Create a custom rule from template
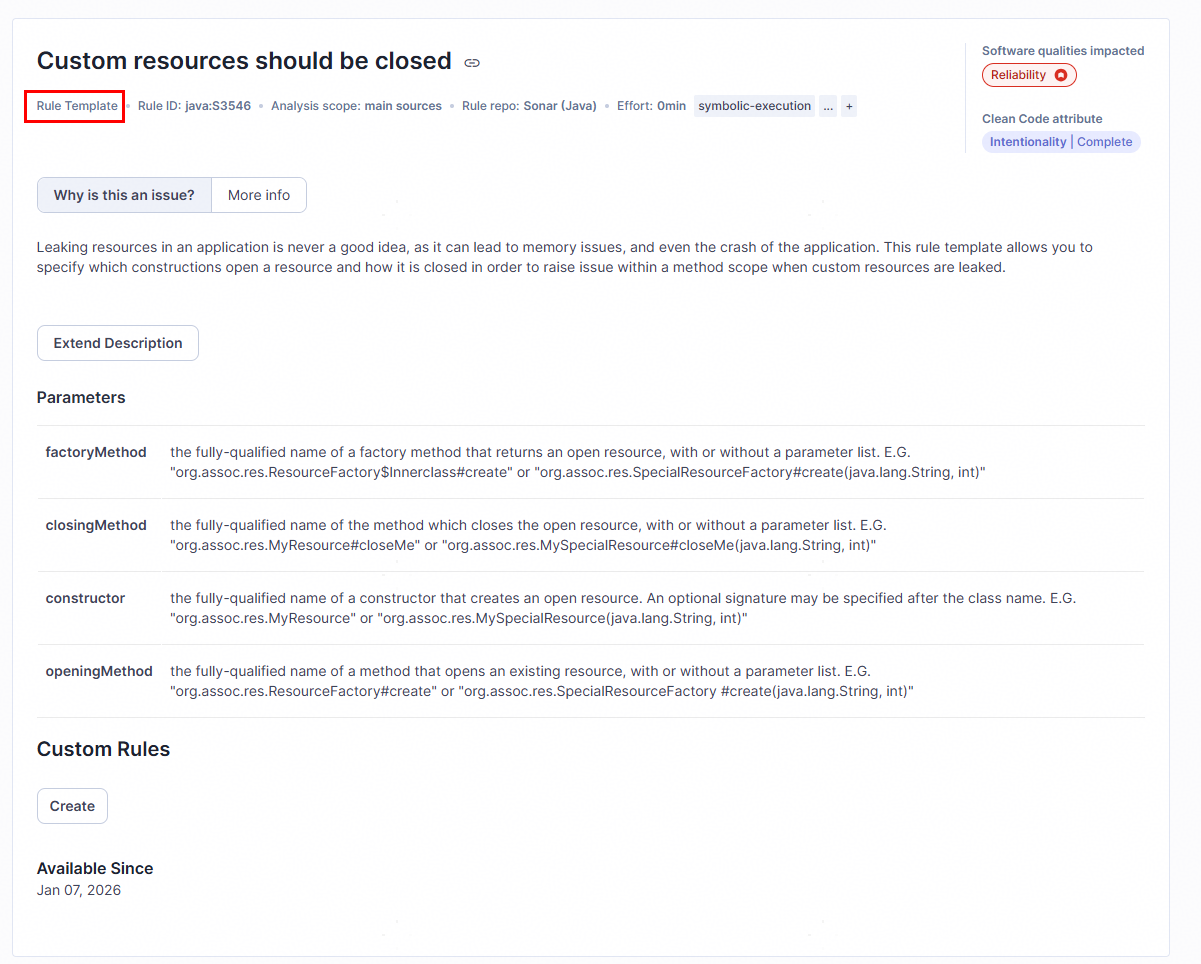Screen dimensions: 1201x964 pyautogui.click(x=72, y=806)
